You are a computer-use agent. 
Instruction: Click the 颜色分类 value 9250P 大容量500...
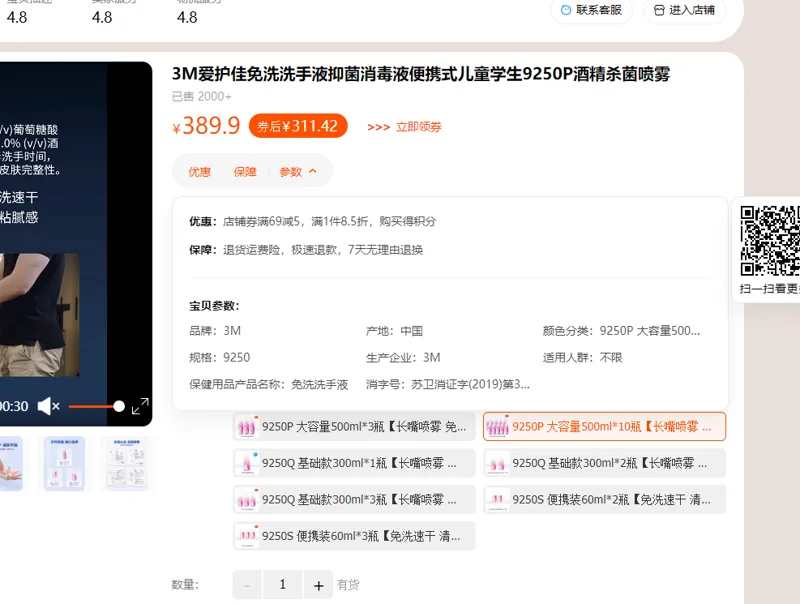click(649, 331)
